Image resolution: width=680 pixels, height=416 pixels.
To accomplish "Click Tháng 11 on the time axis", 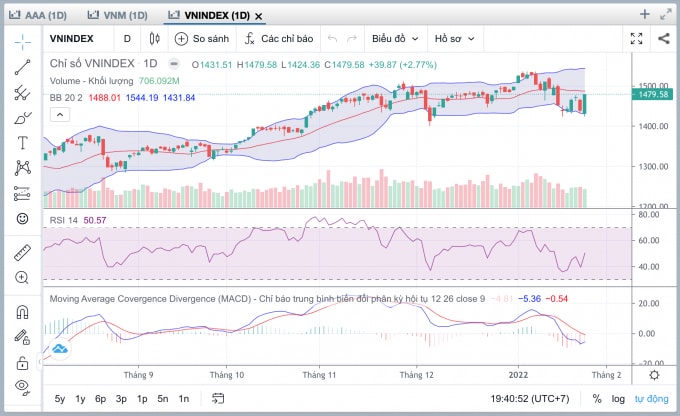I will tap(319, 375).
